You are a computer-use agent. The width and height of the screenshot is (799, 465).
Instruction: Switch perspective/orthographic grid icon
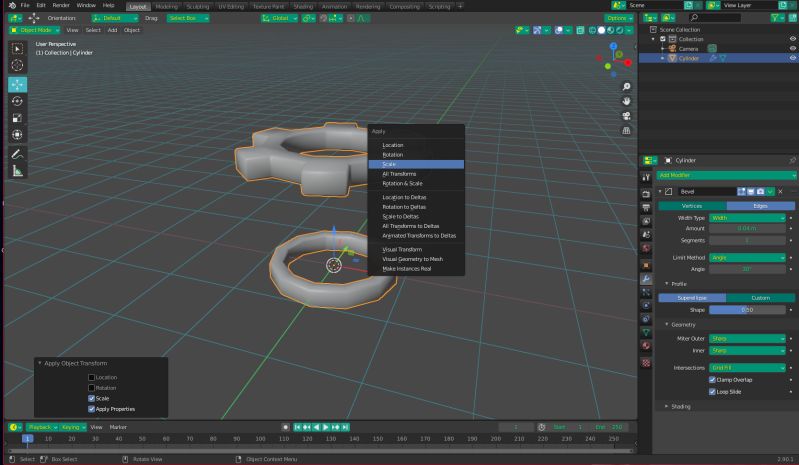click(x=626, y=131)
